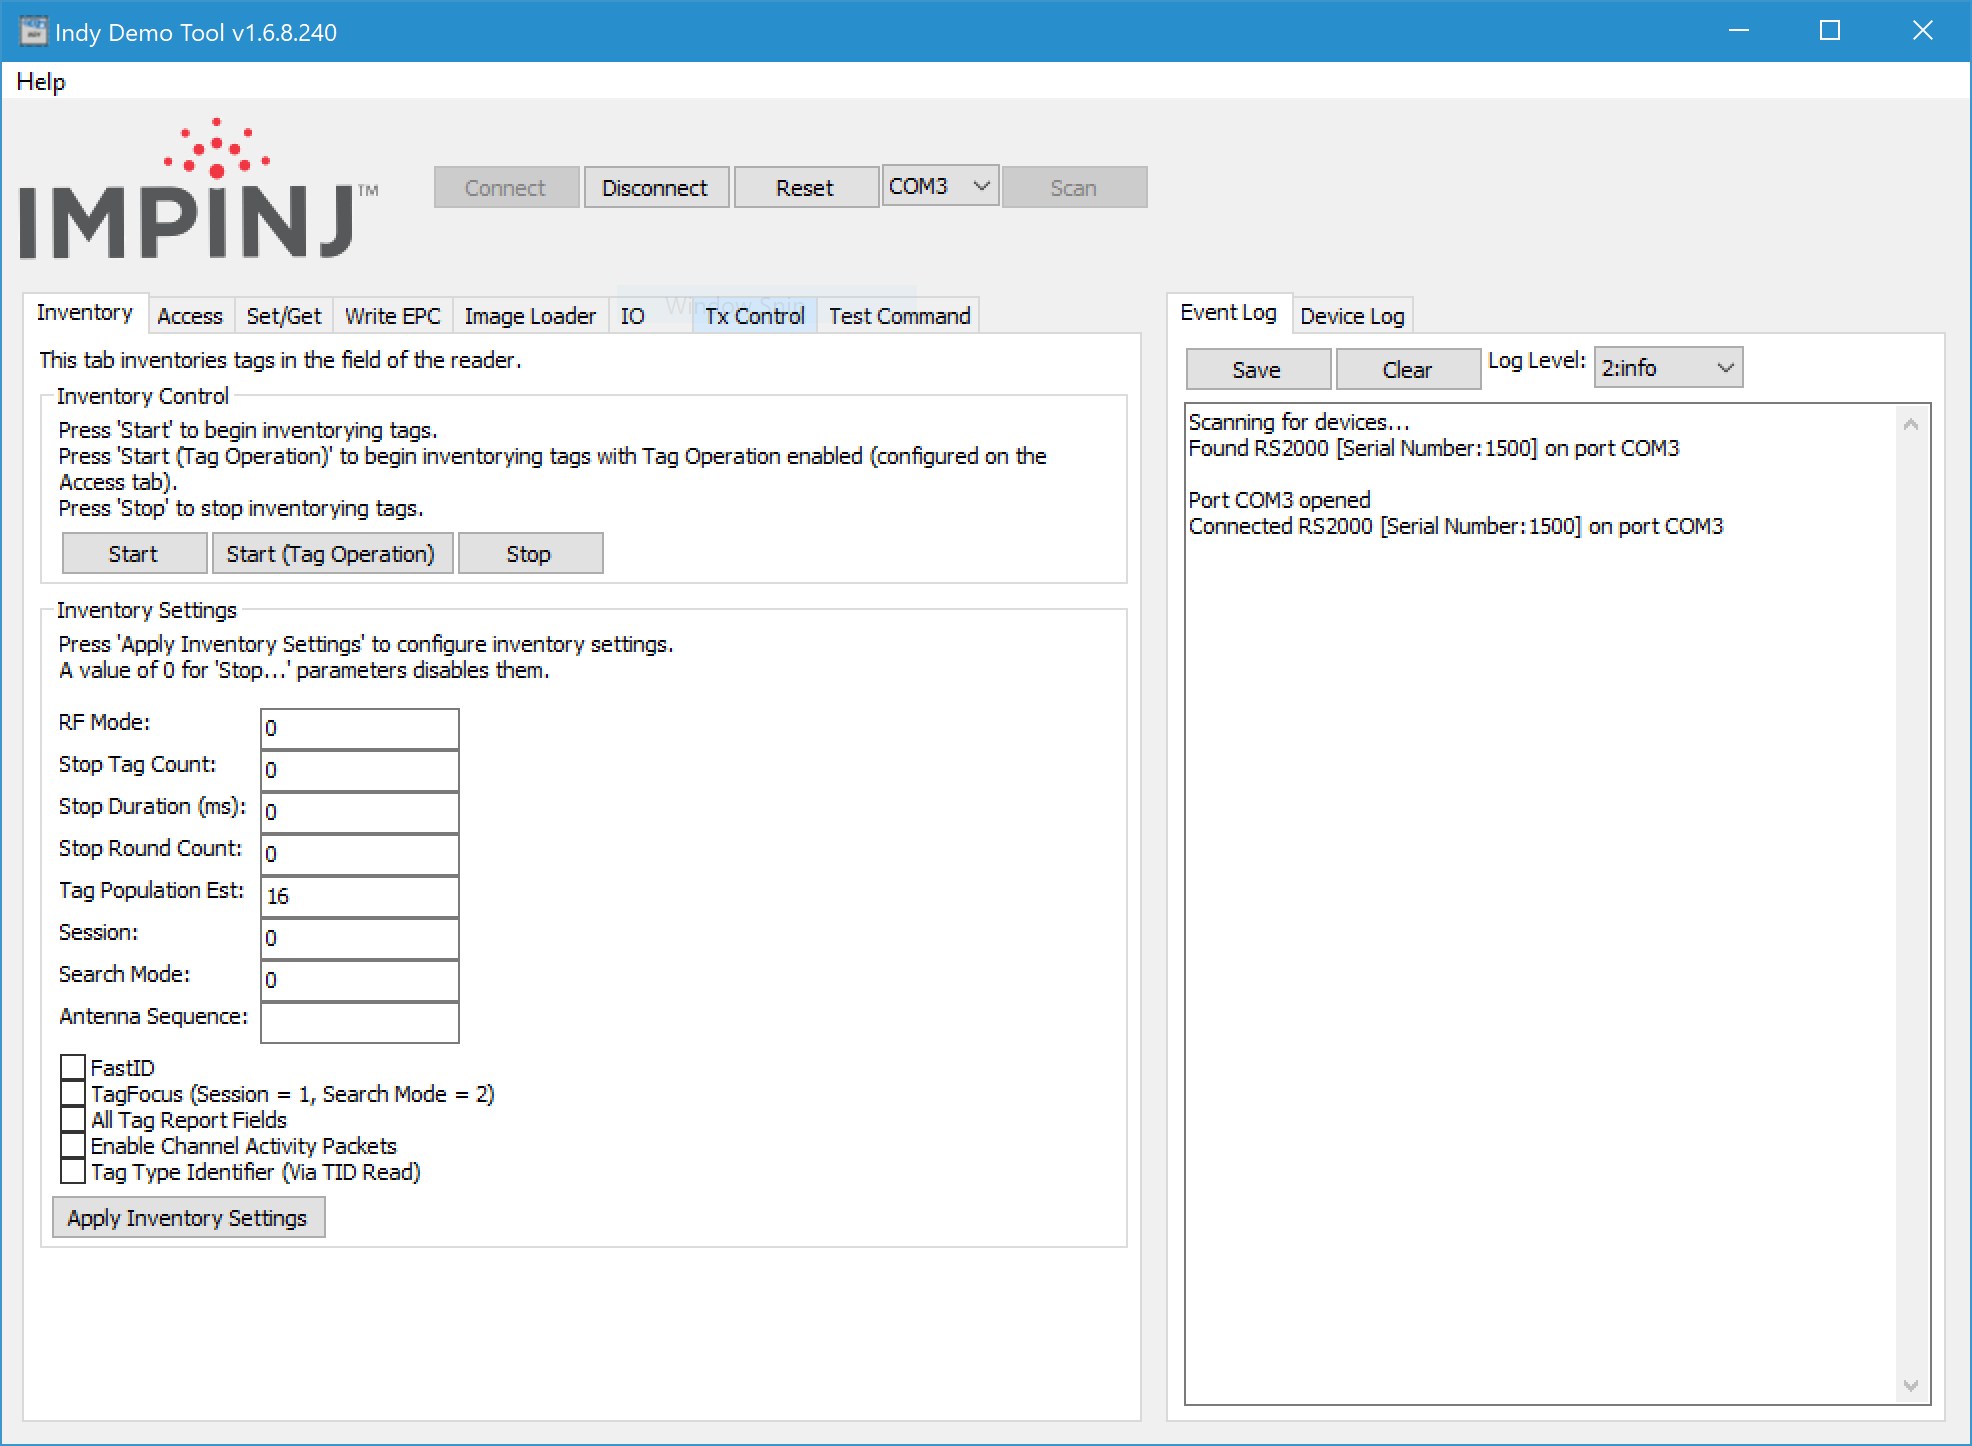Tick Tag Type Identifier checkbox

click(x=73, y=1171)
